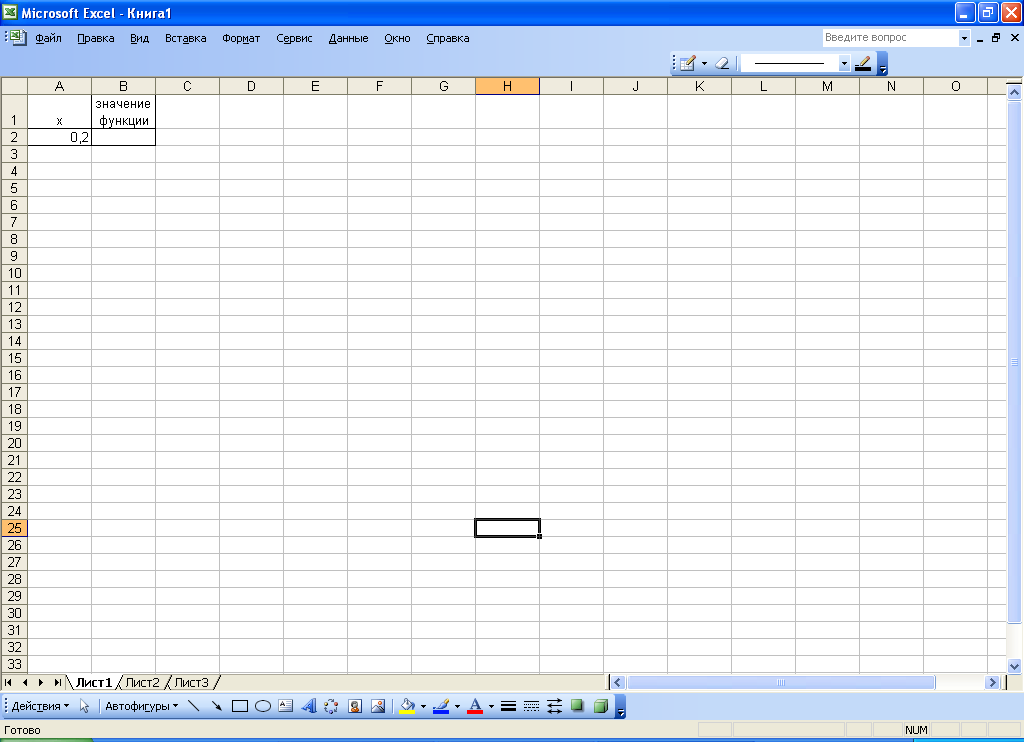Open the fill color dropdown arrow
The width and height of the screenshot is (1024, 742).
(423, 706)
